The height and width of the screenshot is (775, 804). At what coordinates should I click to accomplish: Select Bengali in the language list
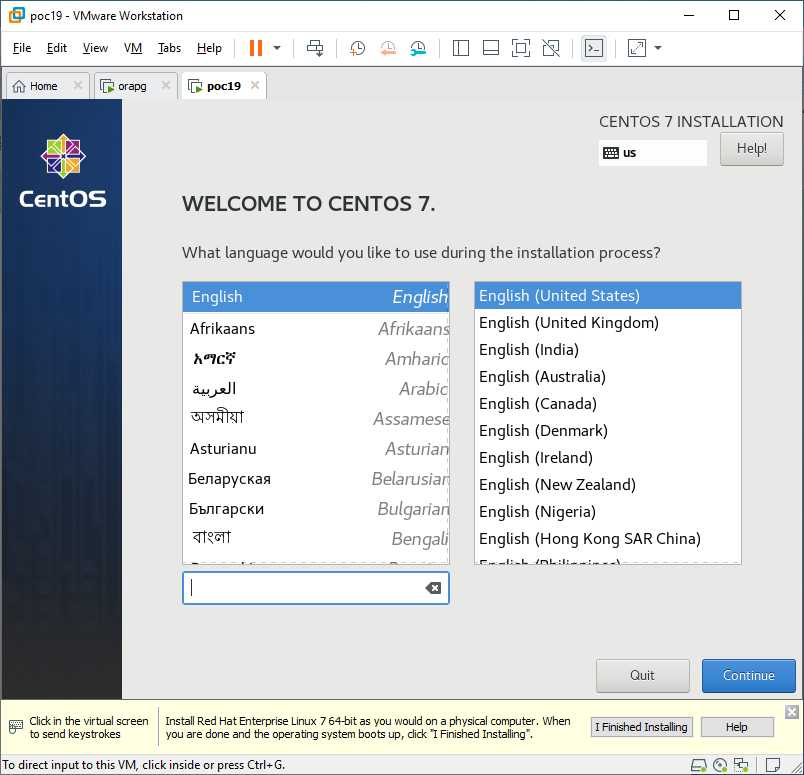[316, 539]
